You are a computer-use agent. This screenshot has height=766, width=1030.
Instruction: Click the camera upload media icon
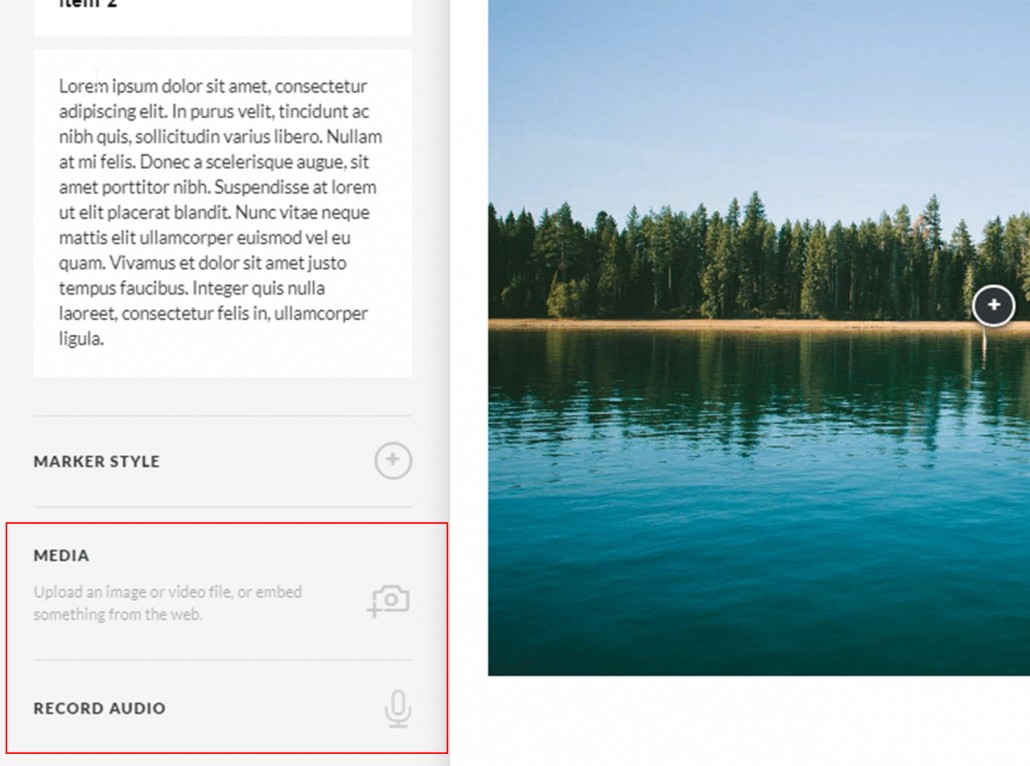tap(389, 601)
